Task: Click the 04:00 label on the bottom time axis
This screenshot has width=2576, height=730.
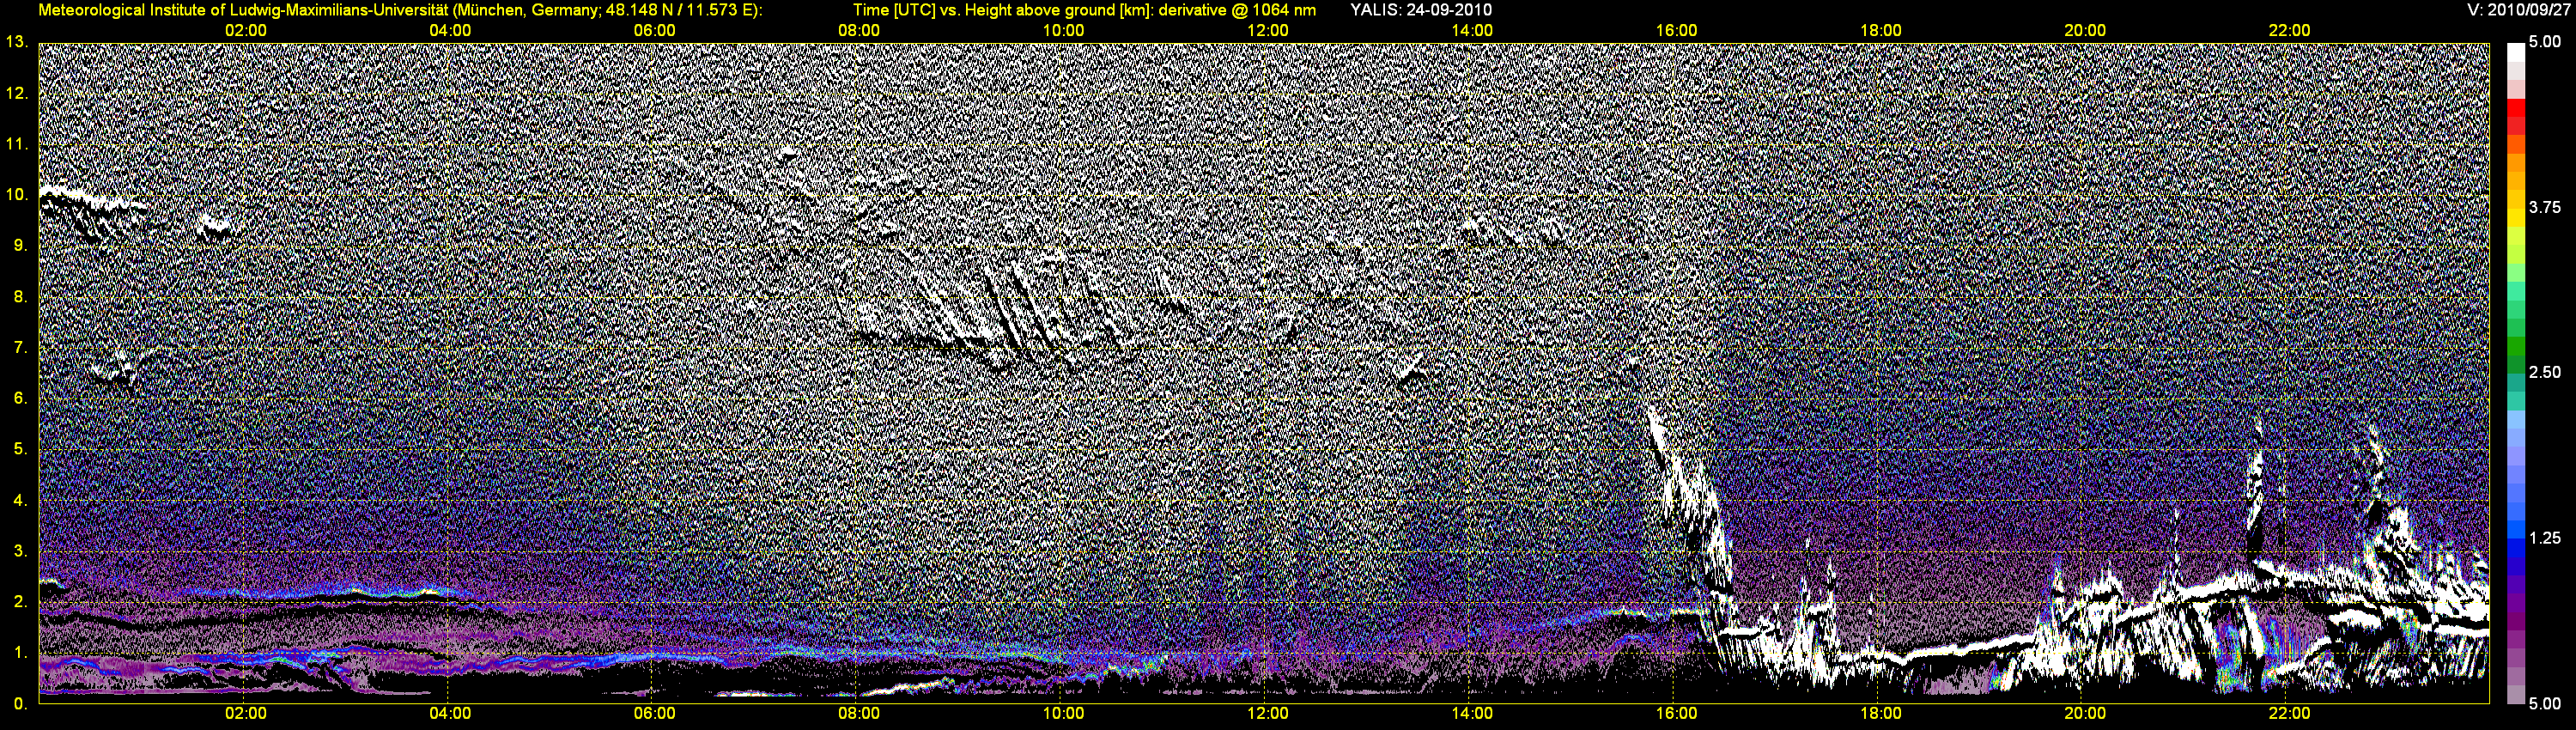Action: pyautogui.click(x=450, y=714)
